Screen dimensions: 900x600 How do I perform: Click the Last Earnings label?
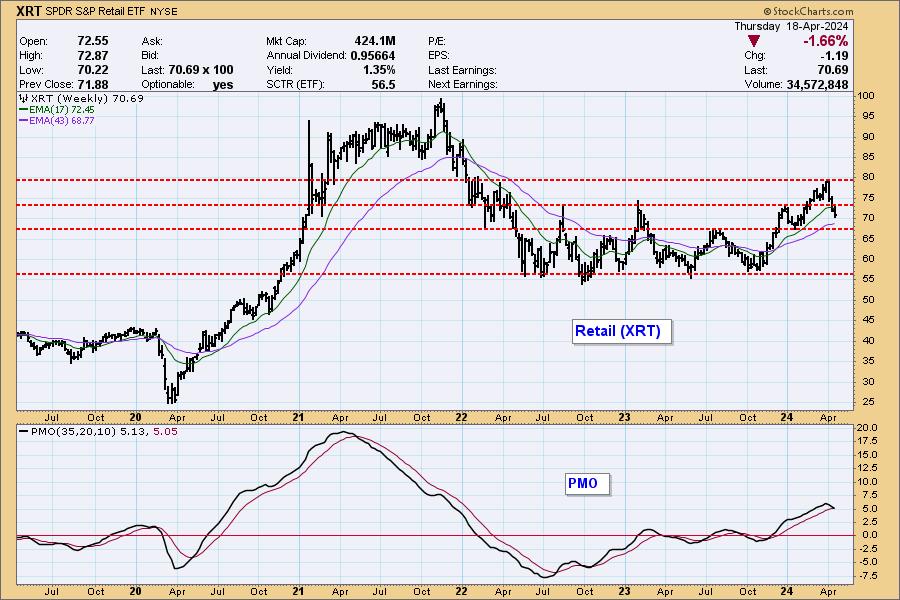[462, 70]
